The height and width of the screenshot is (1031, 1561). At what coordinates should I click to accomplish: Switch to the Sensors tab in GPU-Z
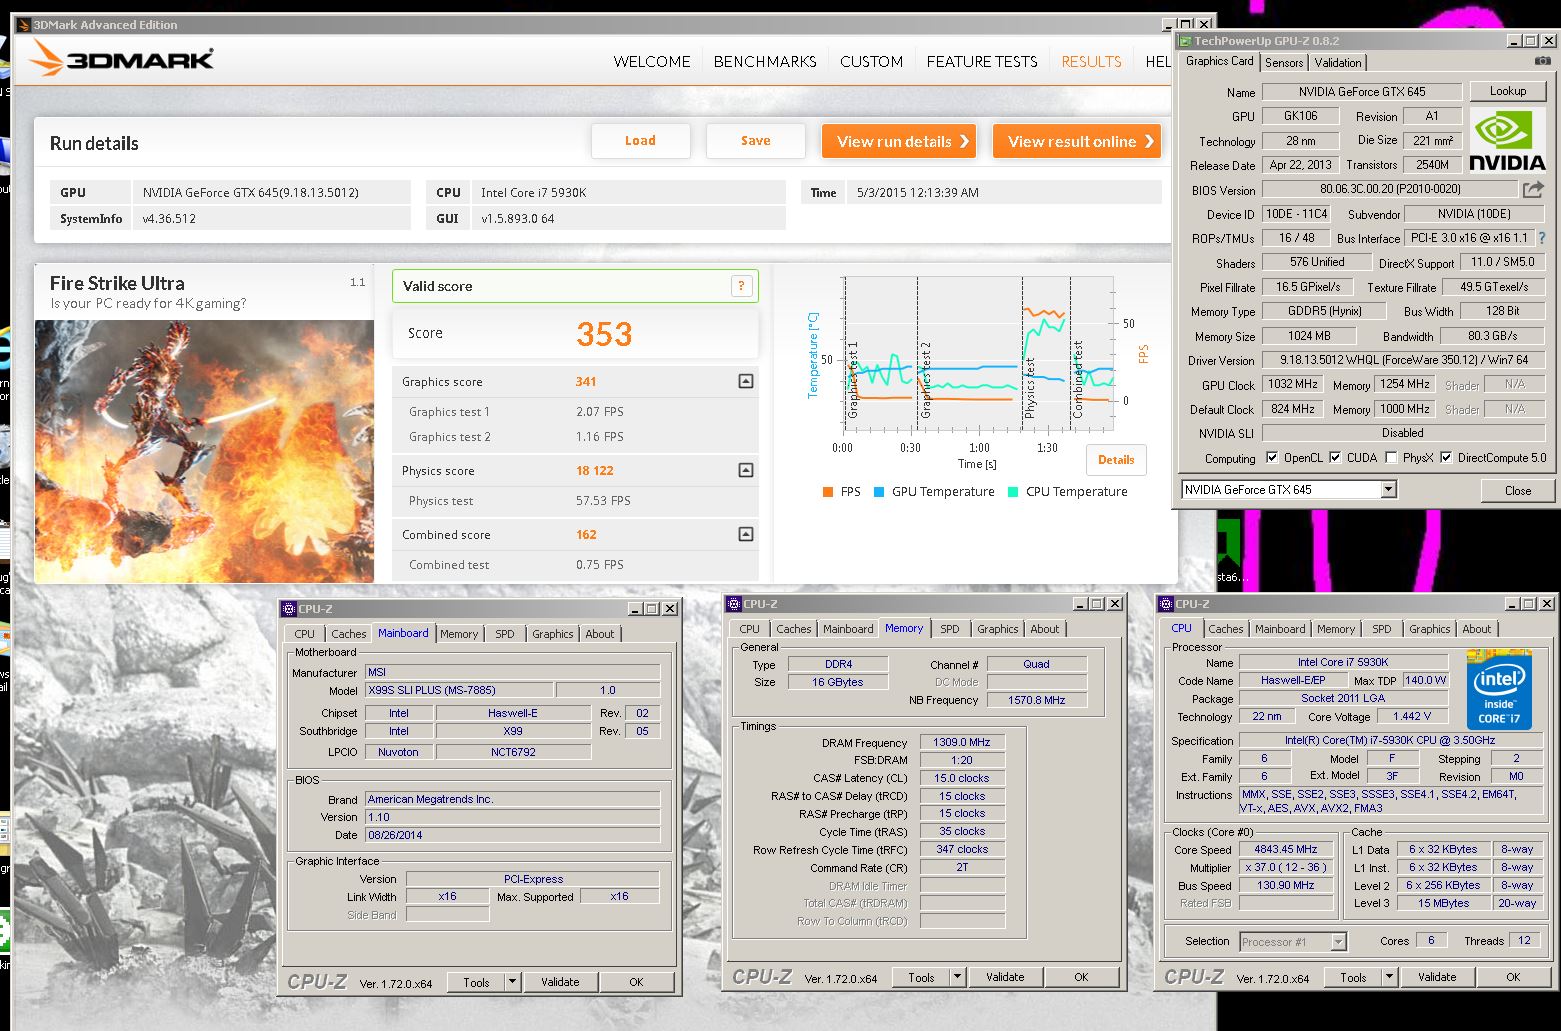1284,62
